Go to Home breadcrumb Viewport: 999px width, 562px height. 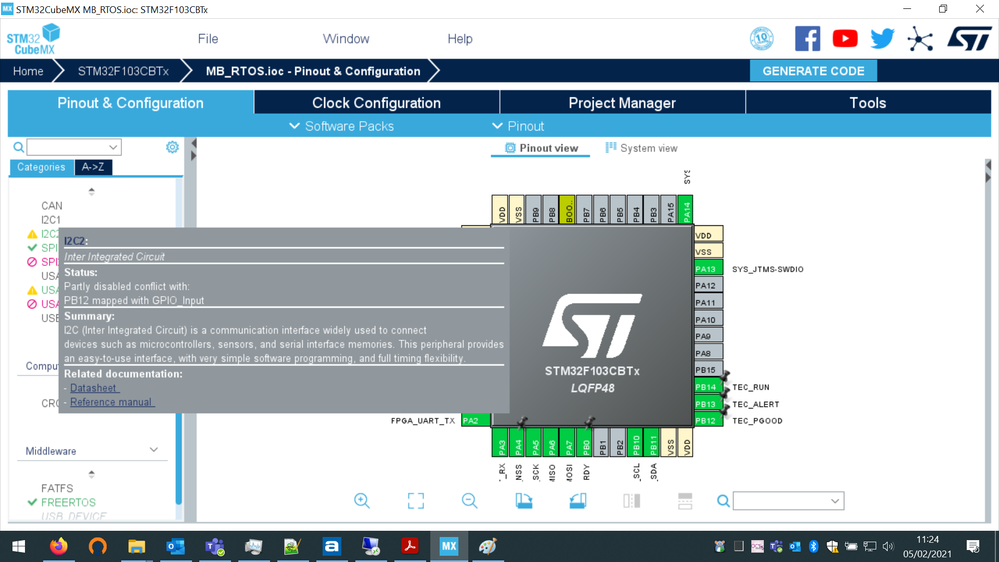pos(28,71)
